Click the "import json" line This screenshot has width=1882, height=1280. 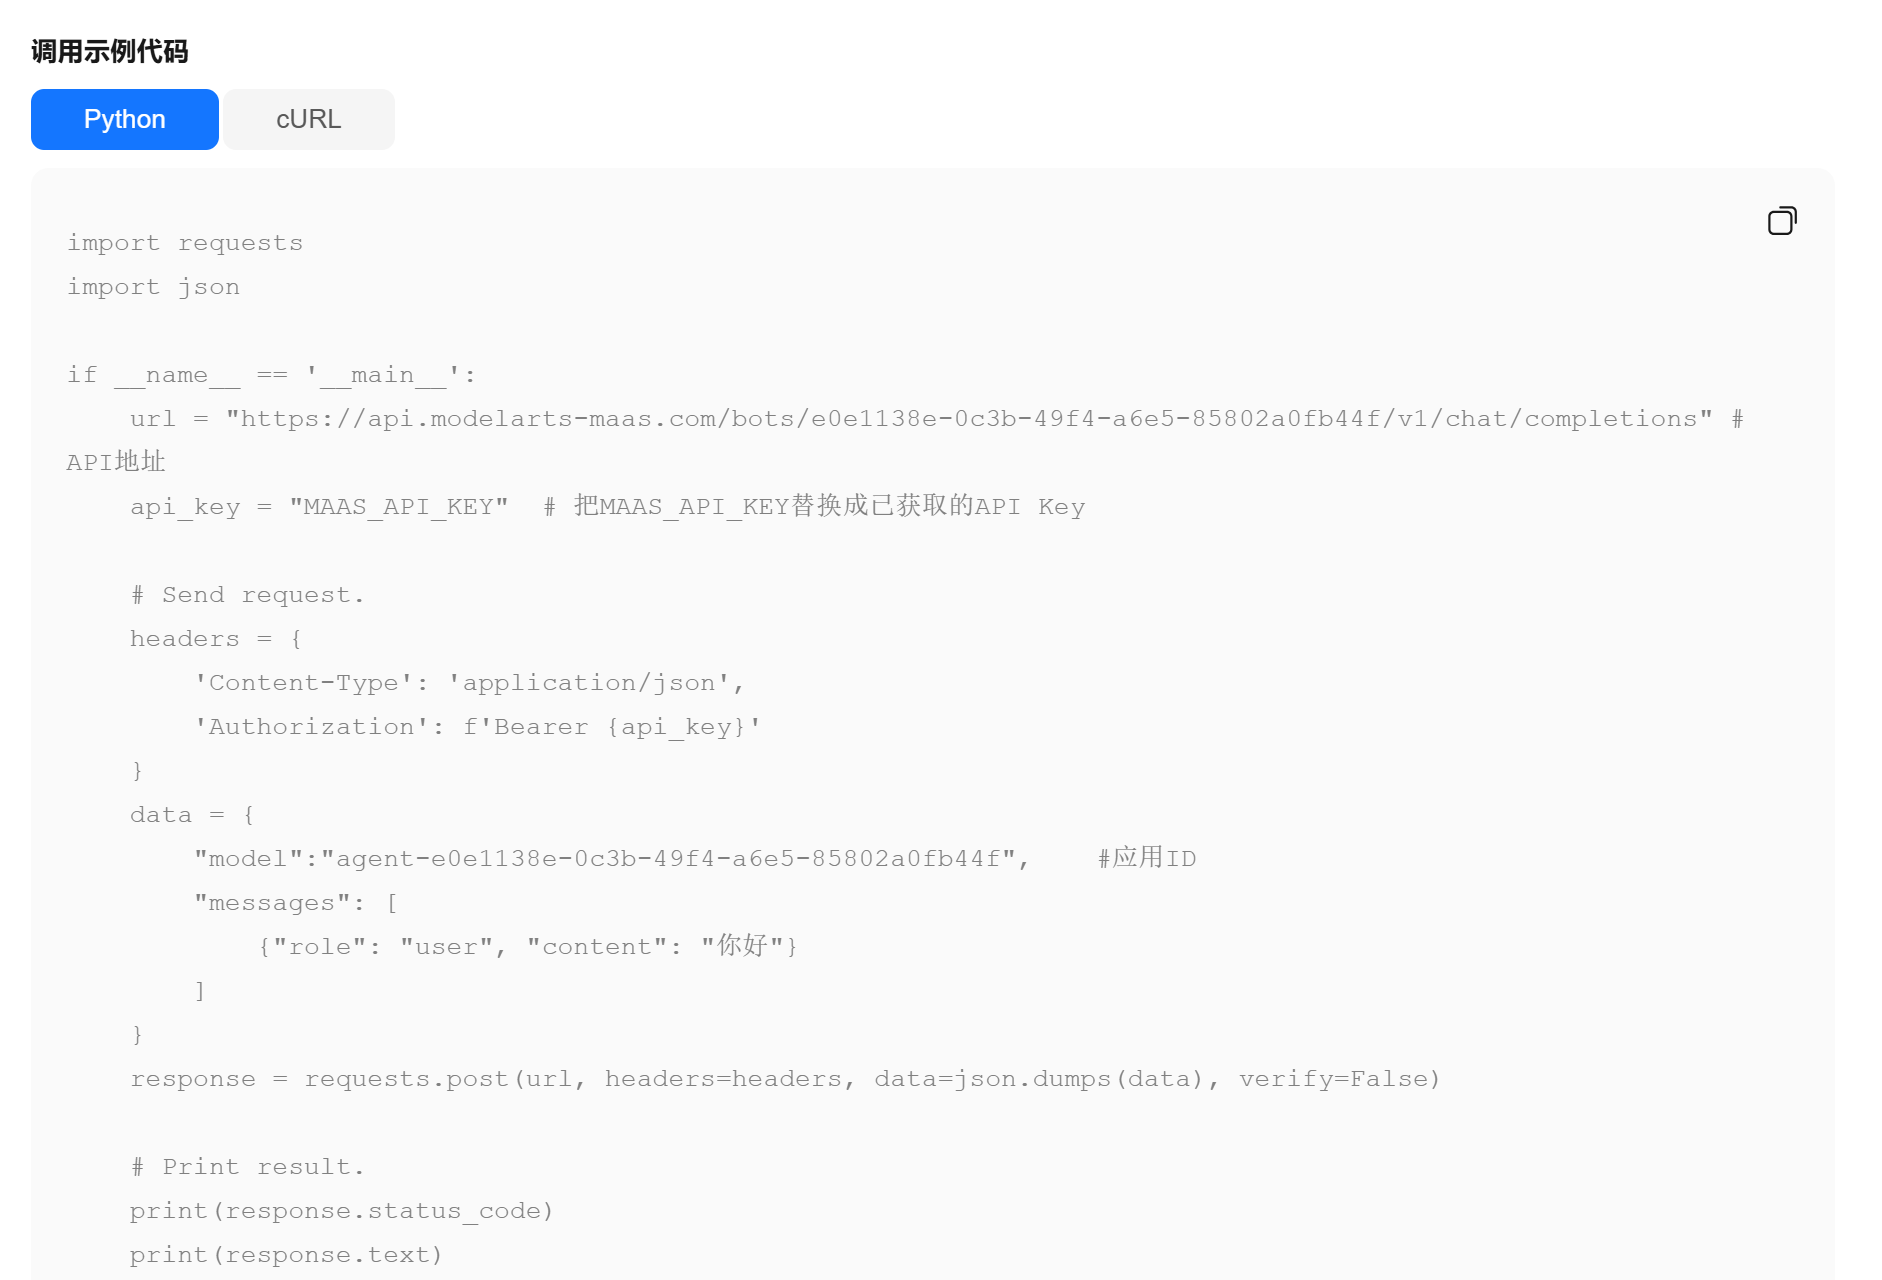(x=153, y=287)
